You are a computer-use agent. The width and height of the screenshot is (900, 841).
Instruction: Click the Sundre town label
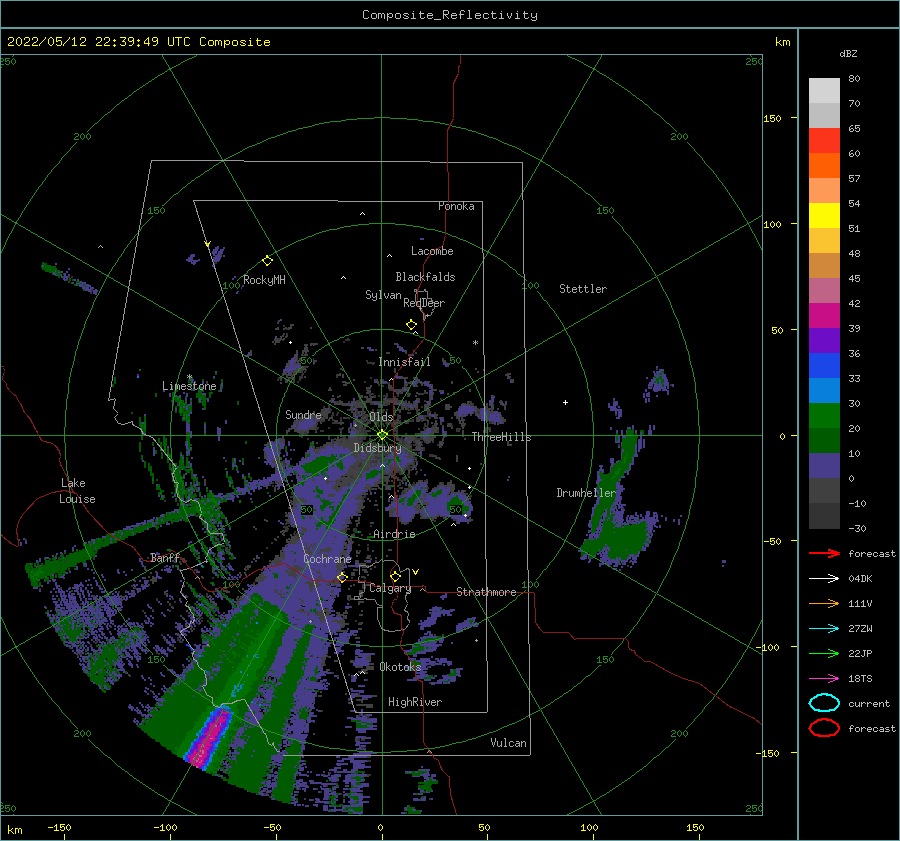[x=303, y=414]
